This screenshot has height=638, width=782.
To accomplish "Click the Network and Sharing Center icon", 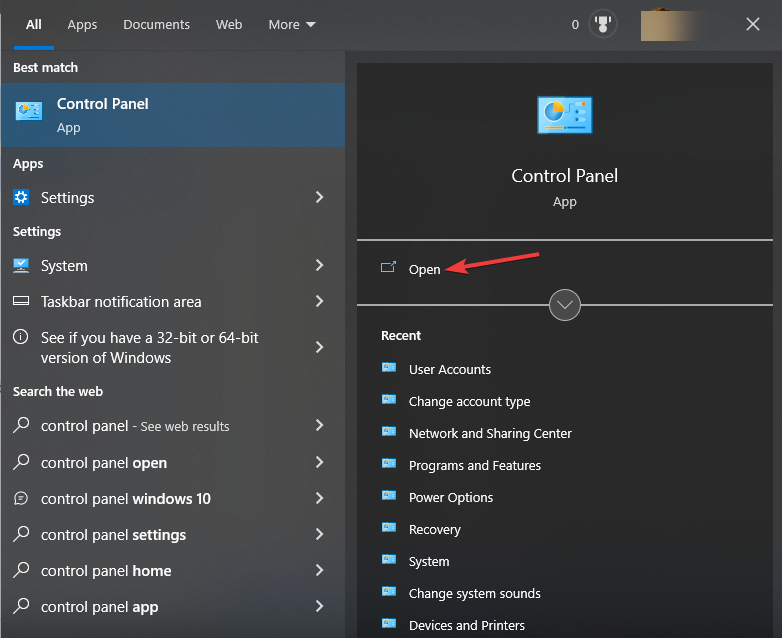I will [x=389, y=432].
